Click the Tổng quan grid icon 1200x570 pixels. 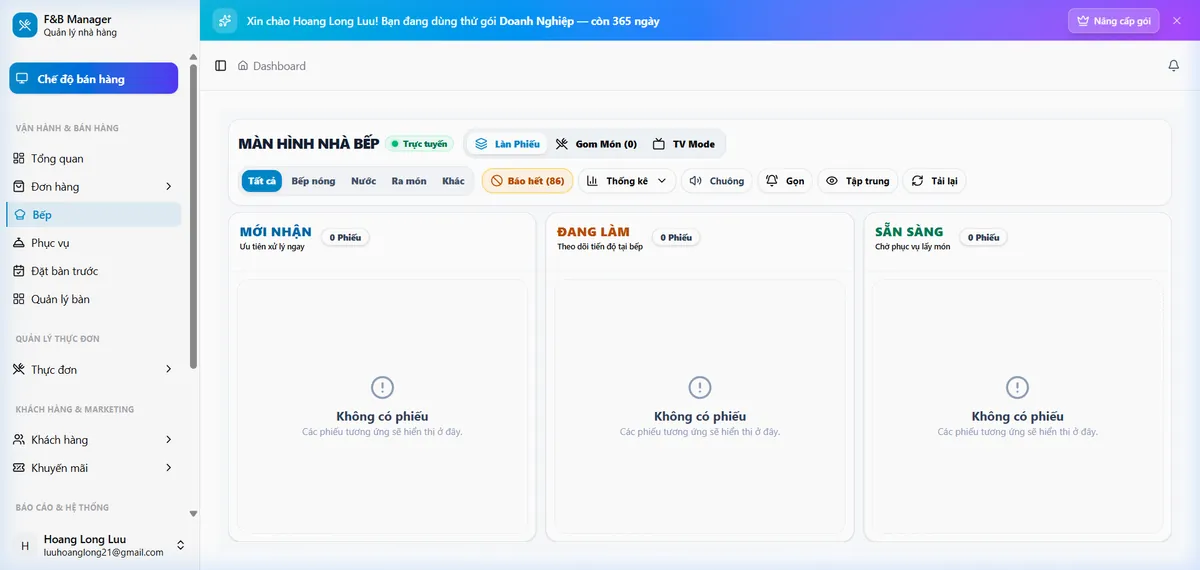pyautogui.click(x=19, y=158)
